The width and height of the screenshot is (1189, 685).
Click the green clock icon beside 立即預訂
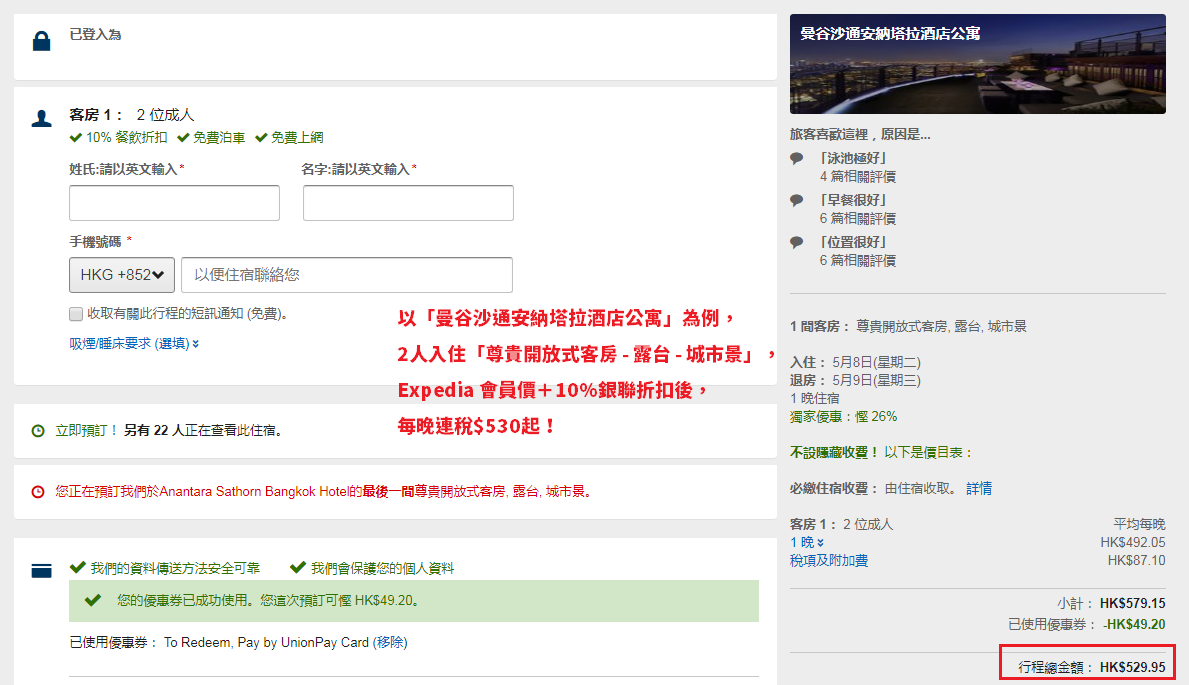pyautogui.click(x=38, y=431)
